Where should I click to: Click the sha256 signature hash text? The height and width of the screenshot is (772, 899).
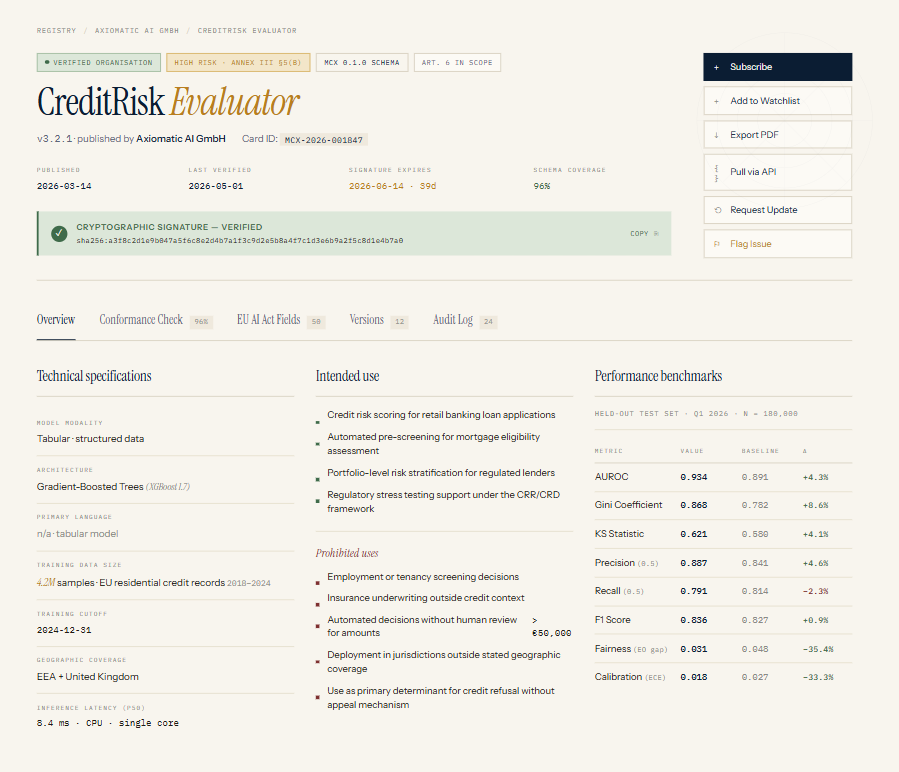click(x=240, y=241)
